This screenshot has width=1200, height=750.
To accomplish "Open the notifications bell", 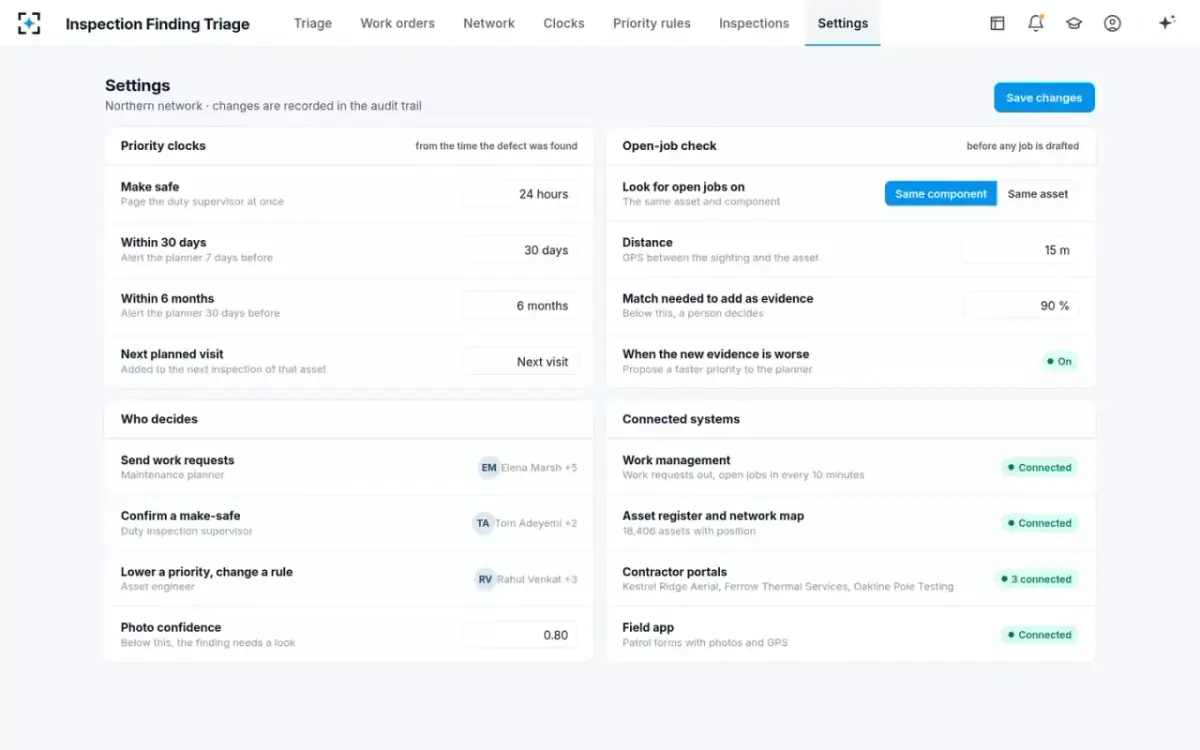I will tap(1035, 23).
